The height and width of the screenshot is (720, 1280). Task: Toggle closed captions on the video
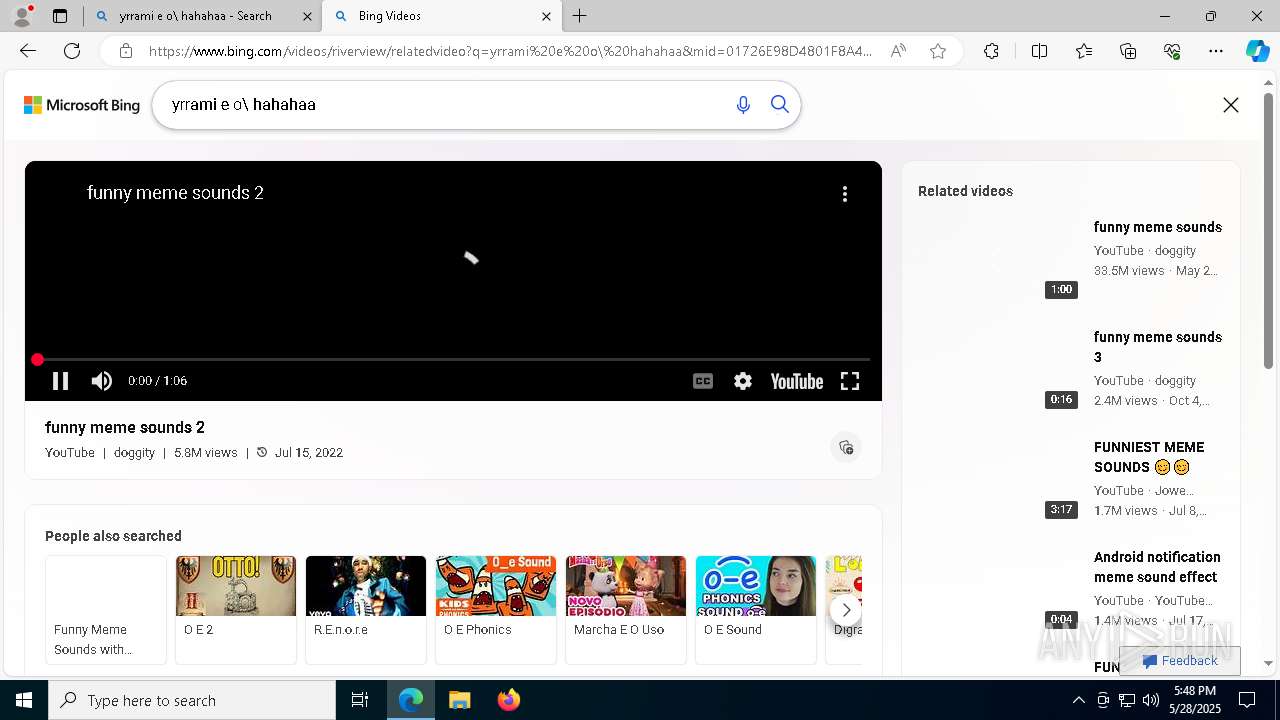(x=703, y=381)
